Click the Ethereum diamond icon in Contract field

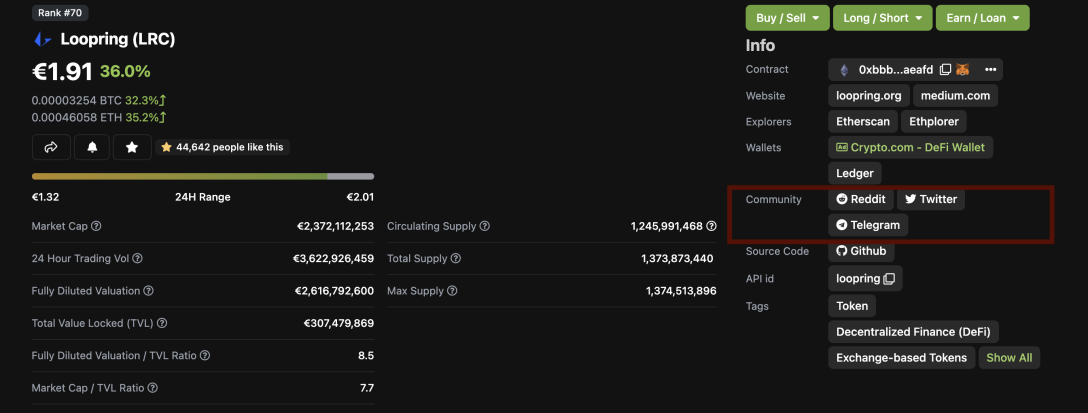(844, 69)
